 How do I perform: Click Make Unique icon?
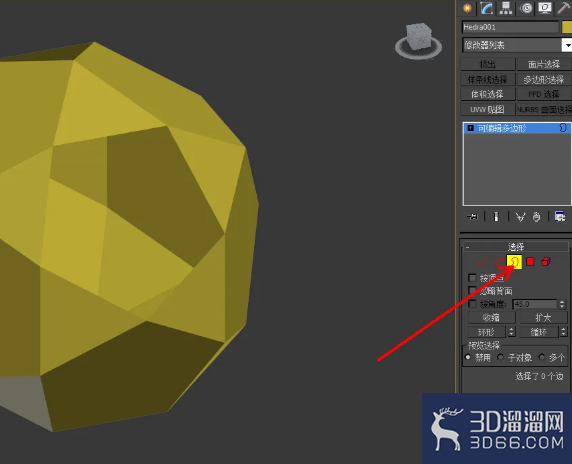click(521, 217)
